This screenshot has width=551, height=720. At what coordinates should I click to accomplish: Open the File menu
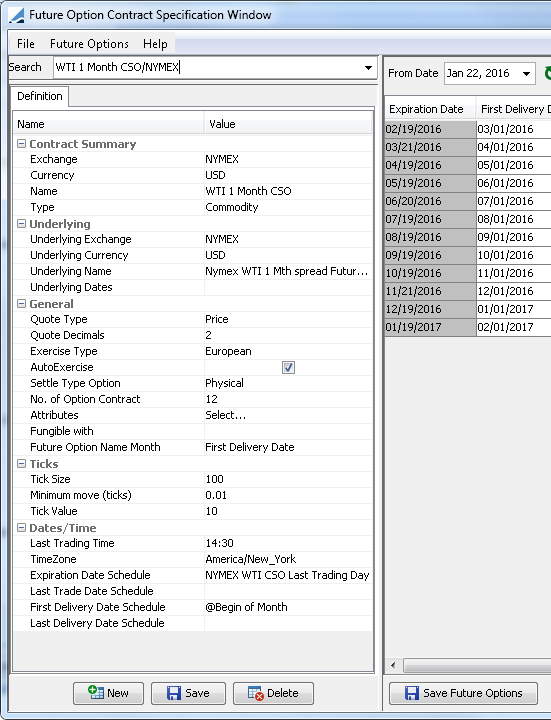[26, 44]
